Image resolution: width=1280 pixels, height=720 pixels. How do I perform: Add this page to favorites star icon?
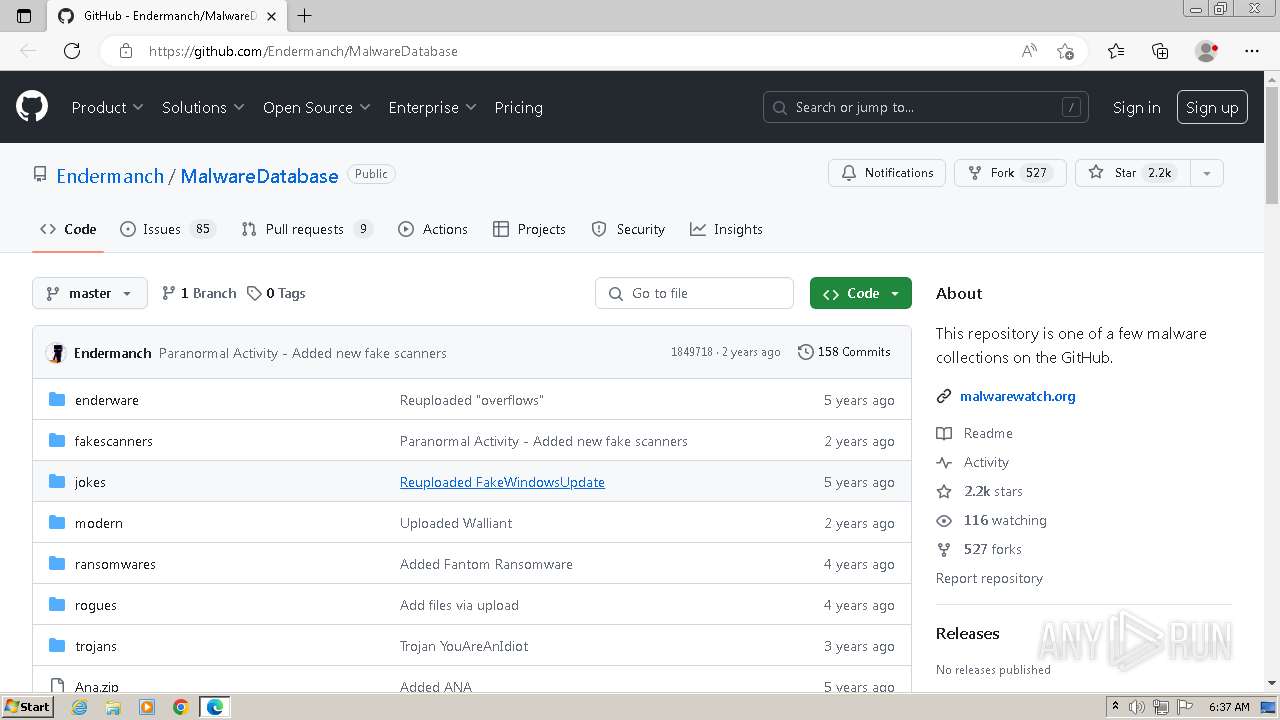[x=1065, y=51]
